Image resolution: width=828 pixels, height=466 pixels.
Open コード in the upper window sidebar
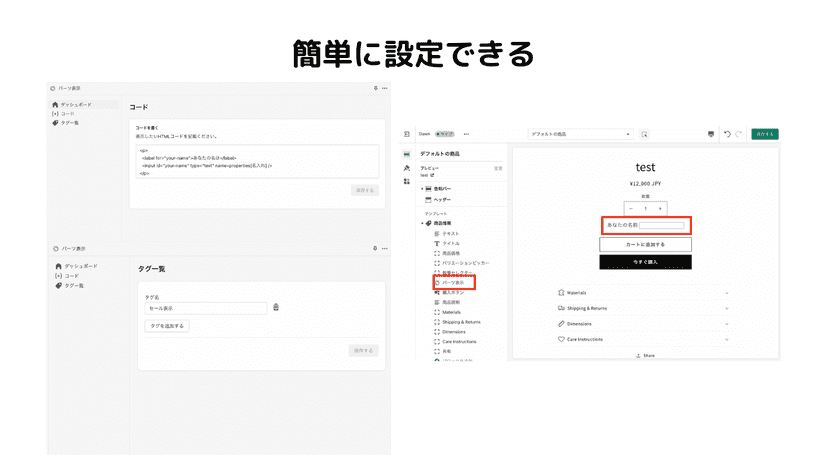63,114
